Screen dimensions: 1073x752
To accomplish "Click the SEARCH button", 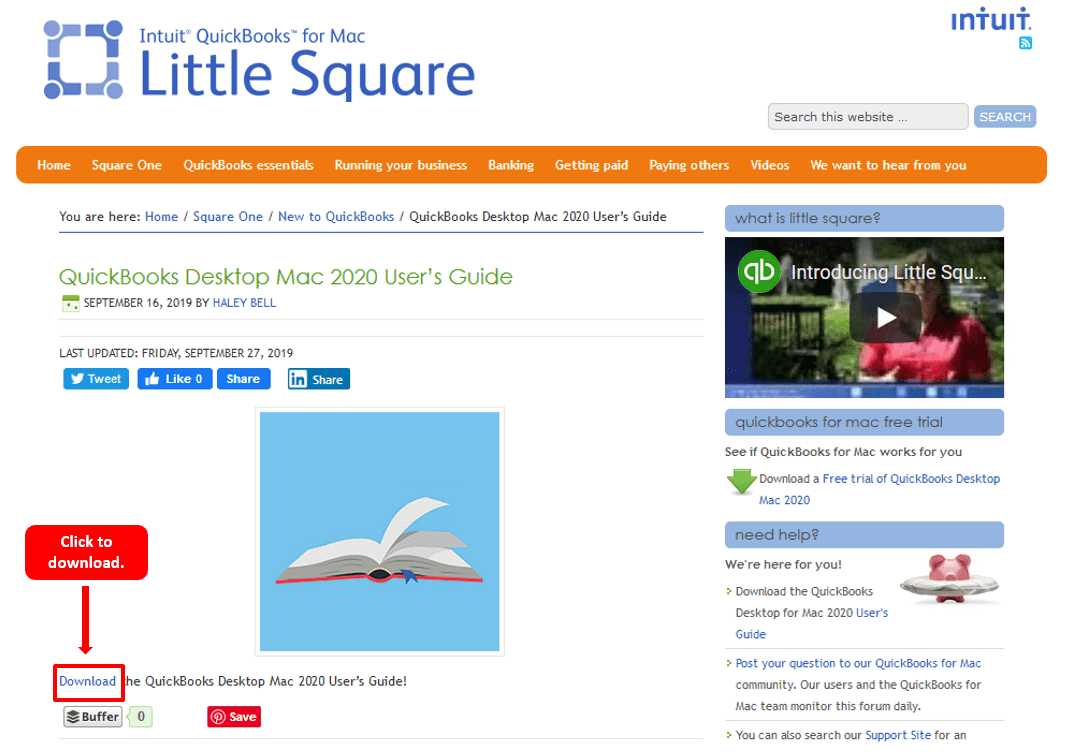I will pos(1005,116).
